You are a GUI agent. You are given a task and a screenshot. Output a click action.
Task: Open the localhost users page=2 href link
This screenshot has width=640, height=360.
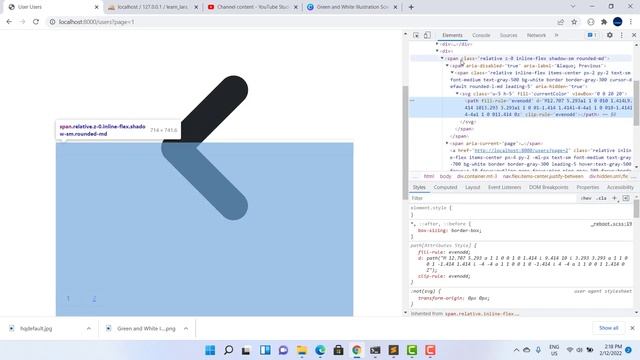click(x=521, y=151)
